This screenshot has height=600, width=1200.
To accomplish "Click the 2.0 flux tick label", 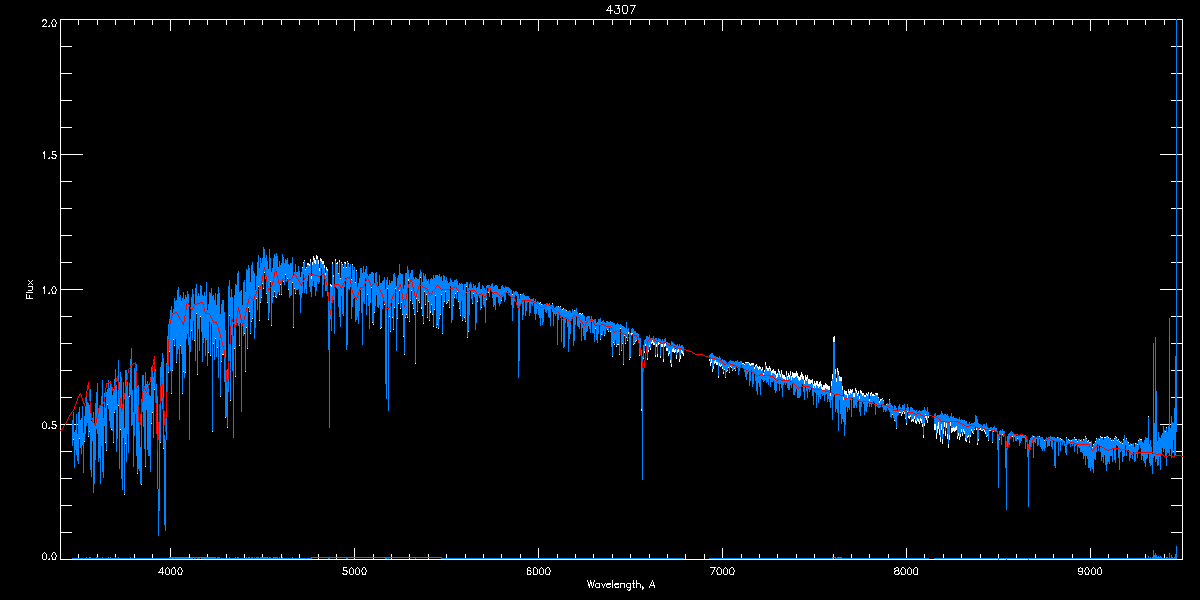I will coord(49,22).
